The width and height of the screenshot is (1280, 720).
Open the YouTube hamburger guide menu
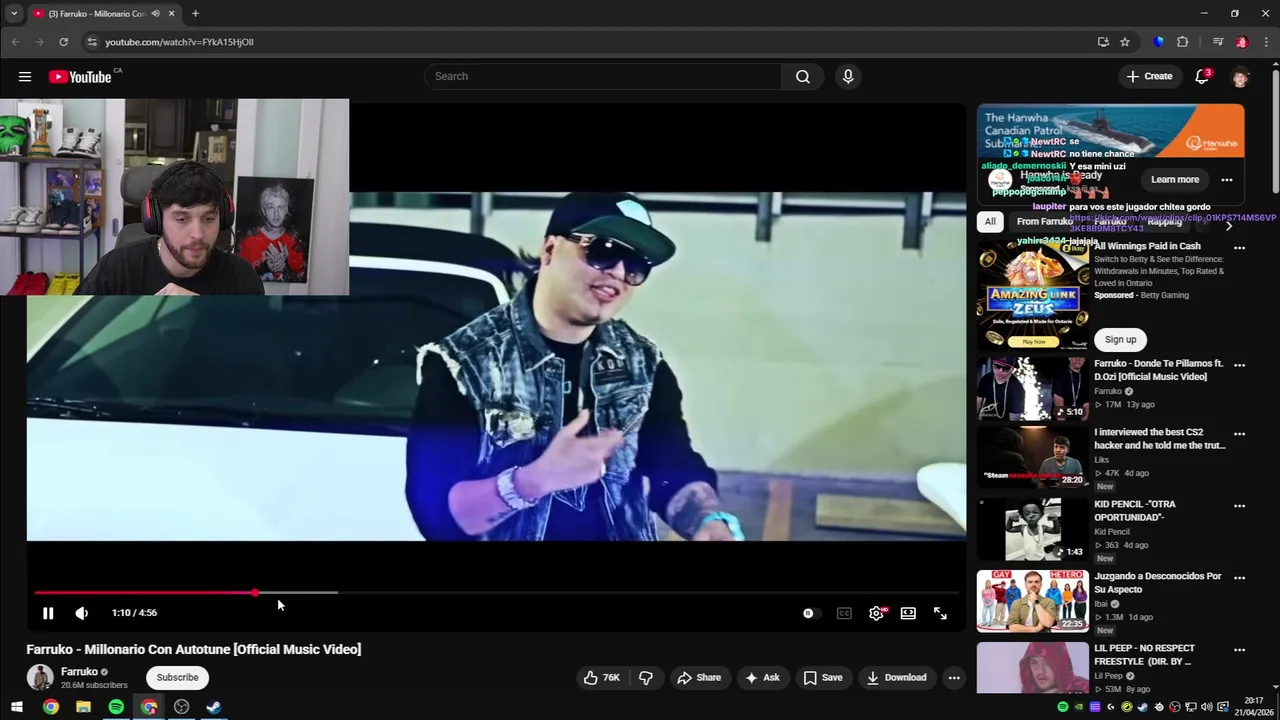pyautogui.click(x=25, y=76)
